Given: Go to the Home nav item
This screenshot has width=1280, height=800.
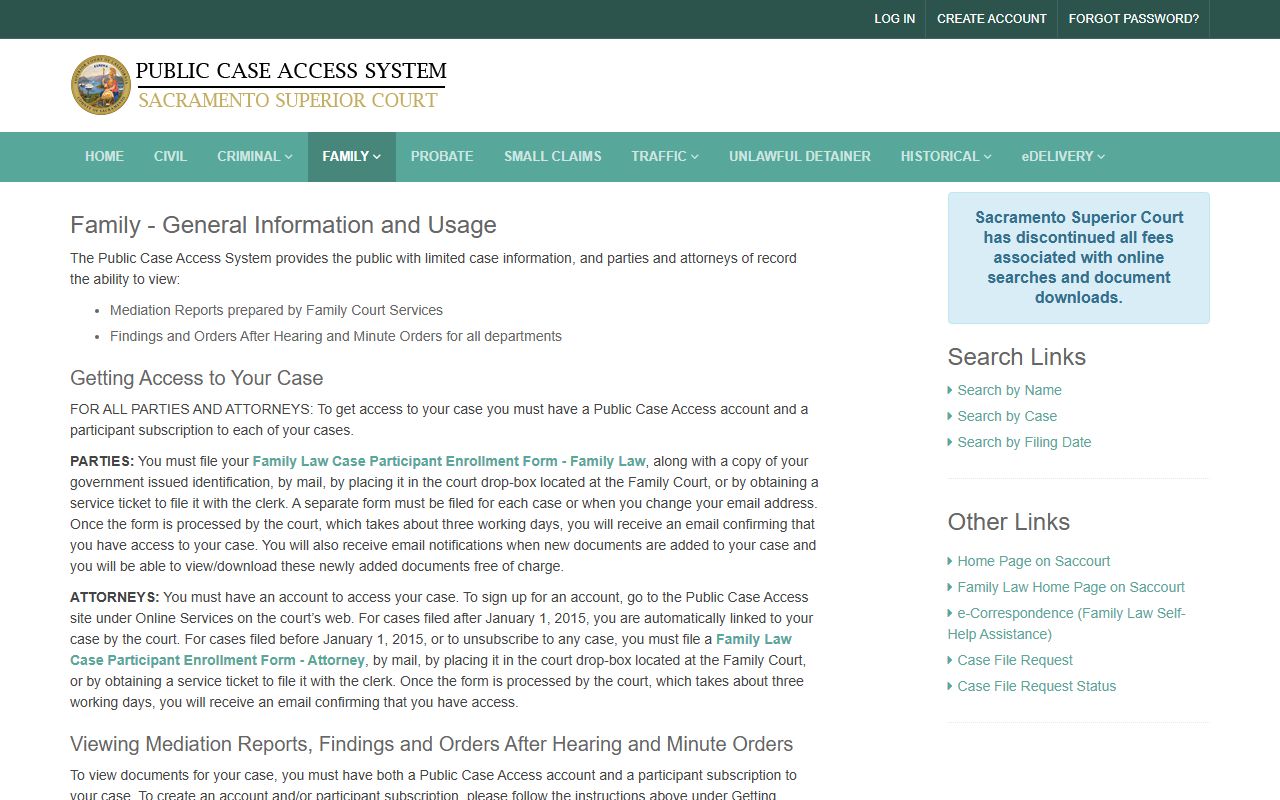Looking at the screenshot, I should coord(104,156).
